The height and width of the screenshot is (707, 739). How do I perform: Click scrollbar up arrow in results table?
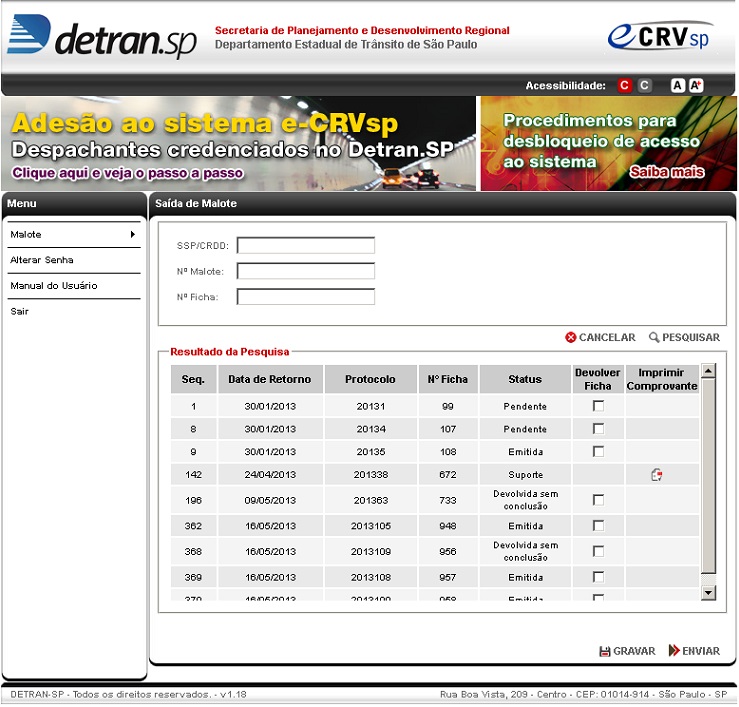tap(708, 371)
